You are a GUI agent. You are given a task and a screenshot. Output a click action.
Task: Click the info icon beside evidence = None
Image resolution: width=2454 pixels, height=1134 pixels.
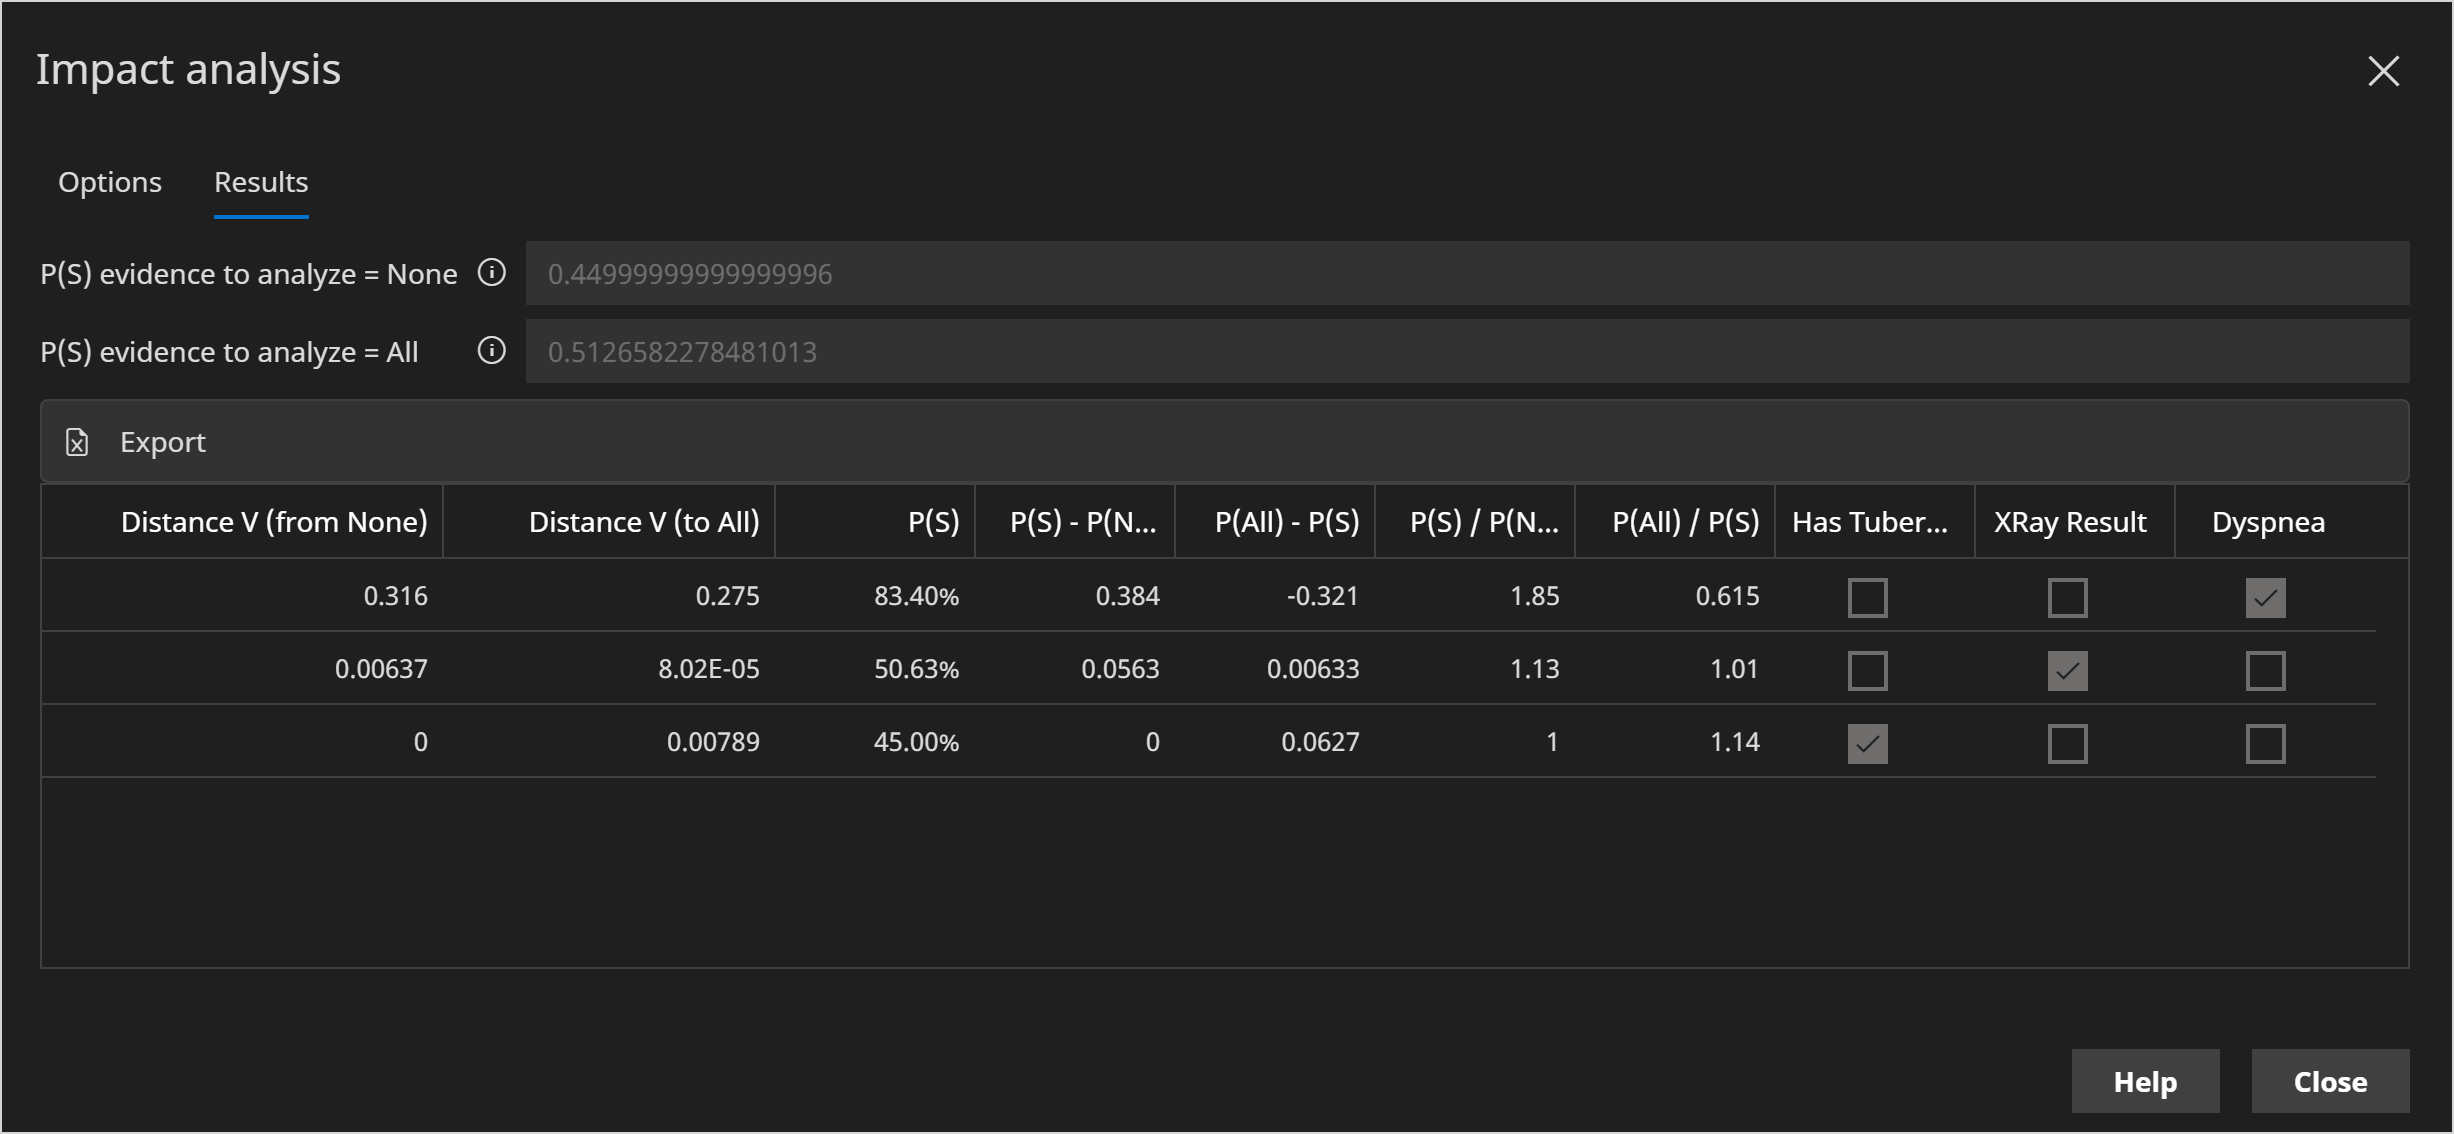tap(492, 273)
